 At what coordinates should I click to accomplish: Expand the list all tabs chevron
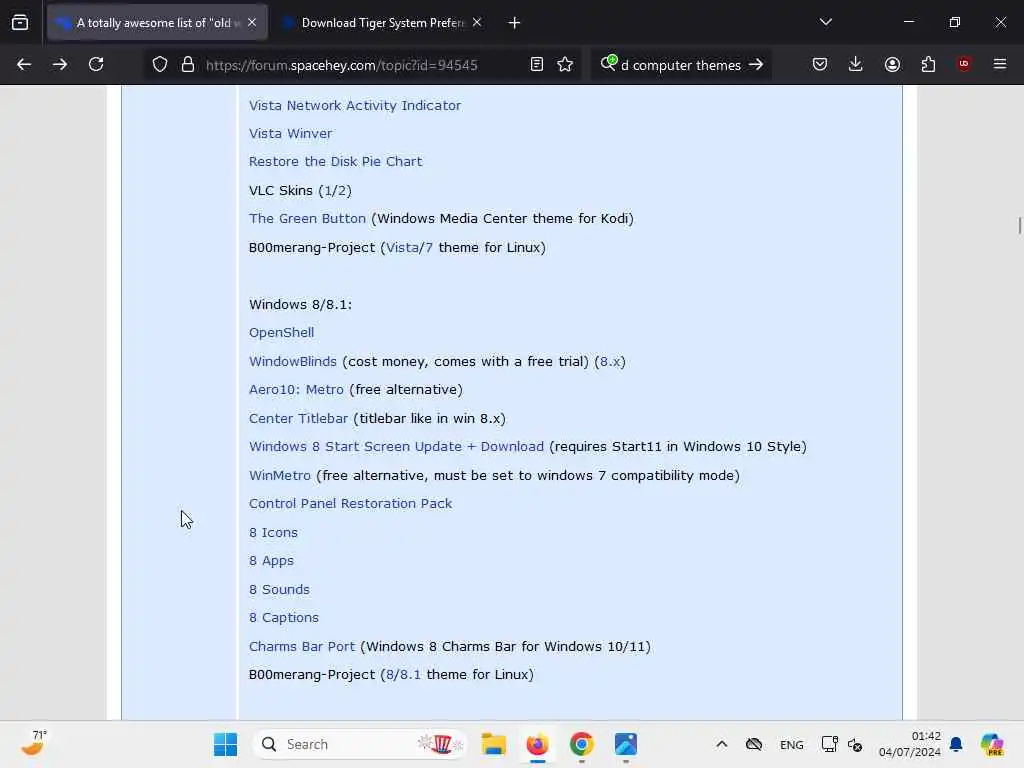(x=825, y=22)
